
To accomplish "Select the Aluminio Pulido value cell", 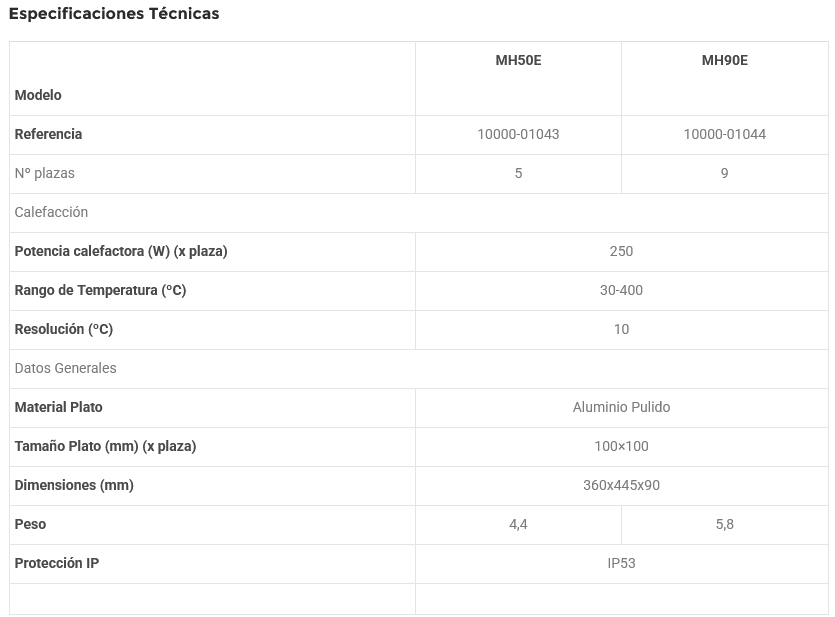I will click(x=621, y=407).
